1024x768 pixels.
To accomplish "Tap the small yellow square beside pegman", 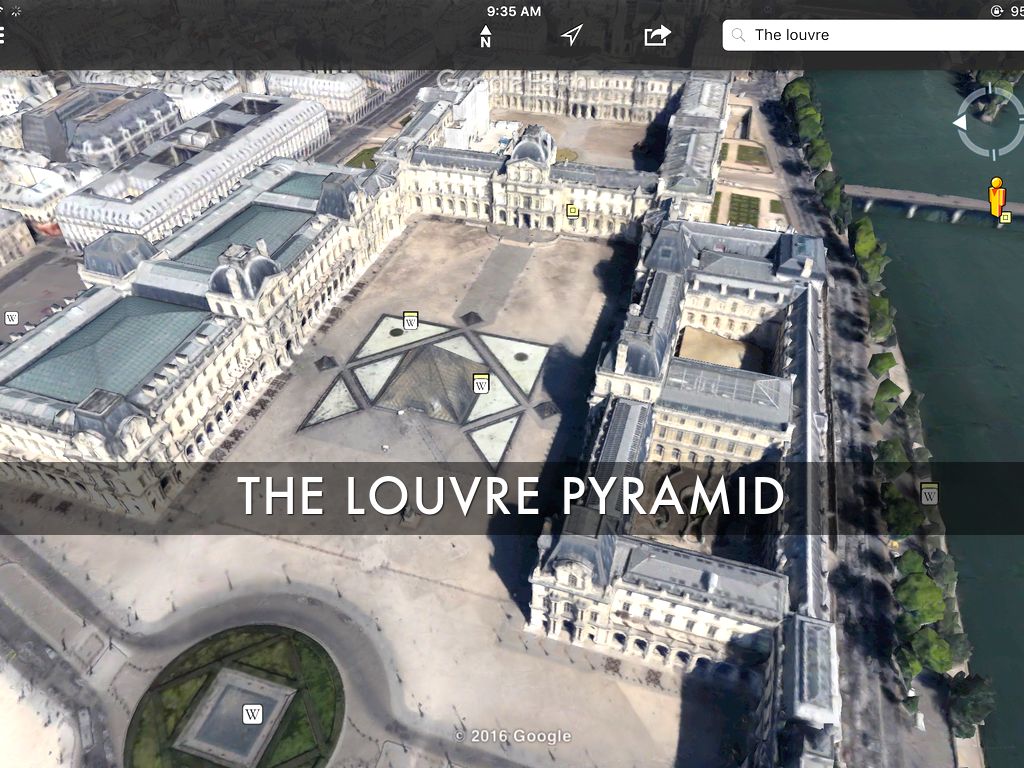I will pyautogui.click(x=1006, y=217).
